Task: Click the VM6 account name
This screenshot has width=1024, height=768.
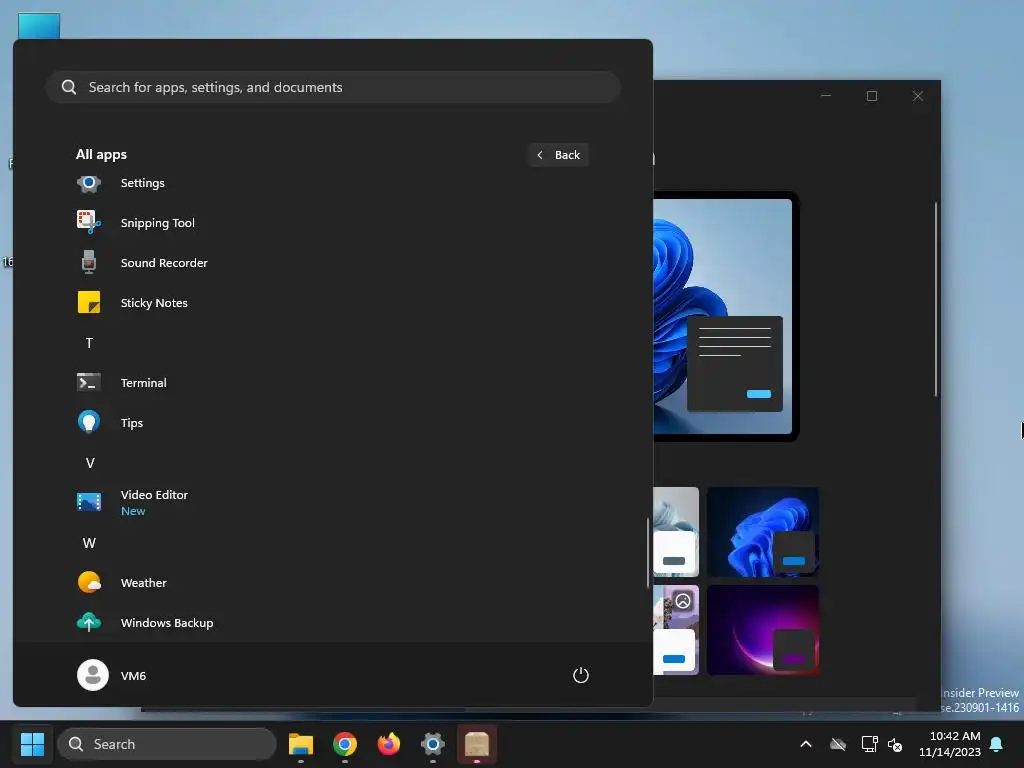Action: (133, 676)
